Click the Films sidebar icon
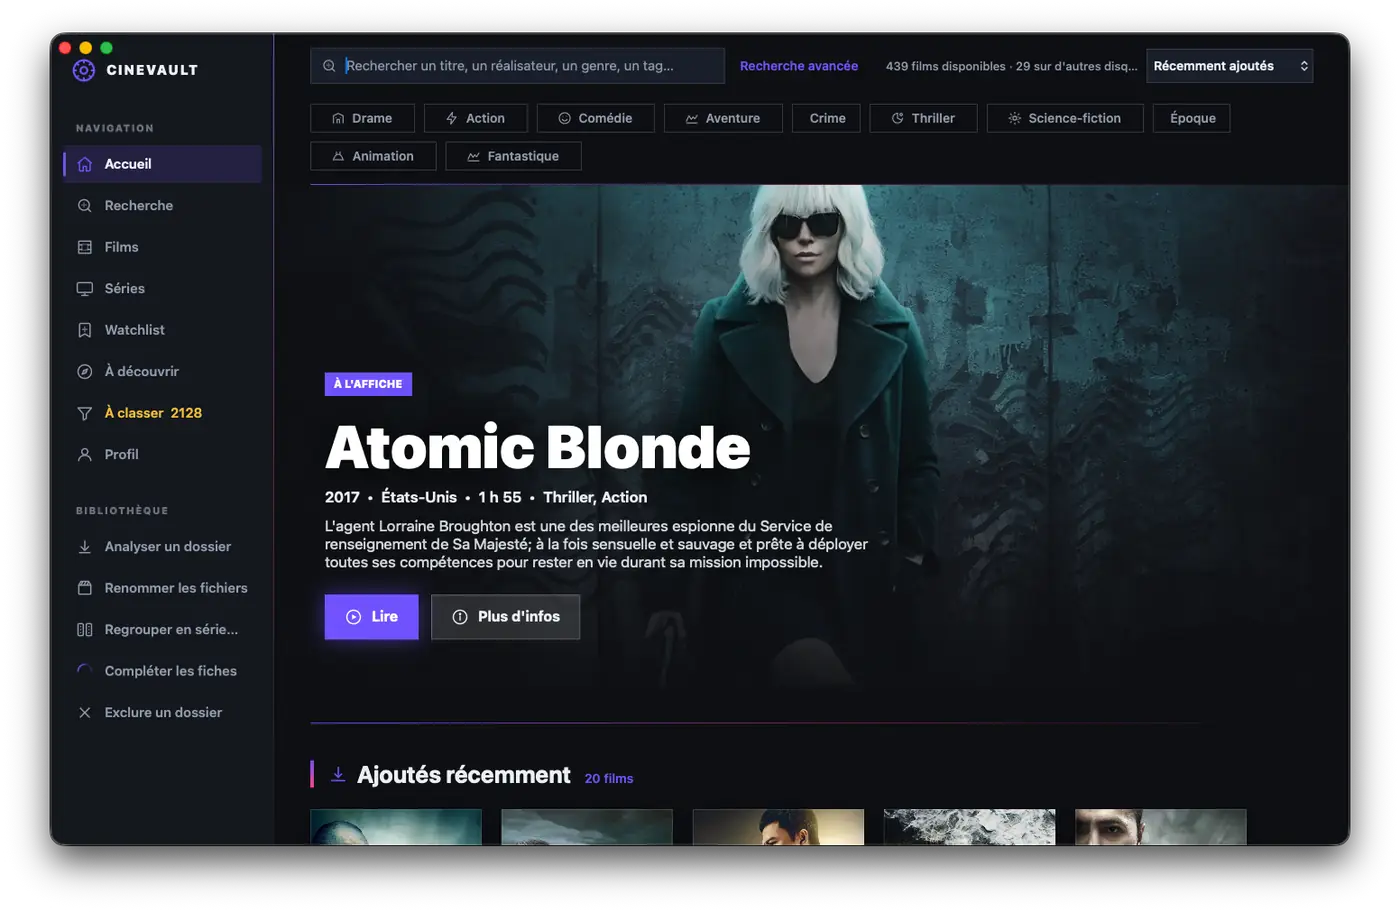The height and width of the screenshot is (912, 1400). (85, 247)
